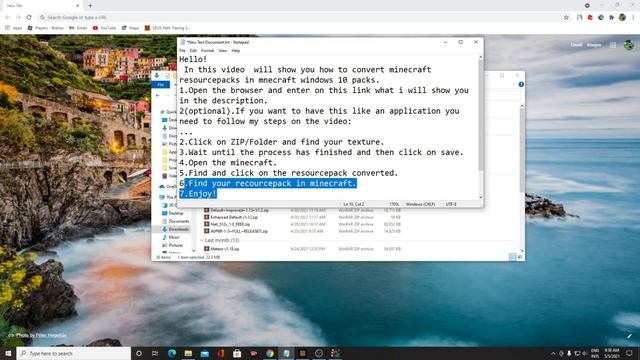Open Notepad File menu
Screen dimensions: 640x360
(x=182, y=51)
